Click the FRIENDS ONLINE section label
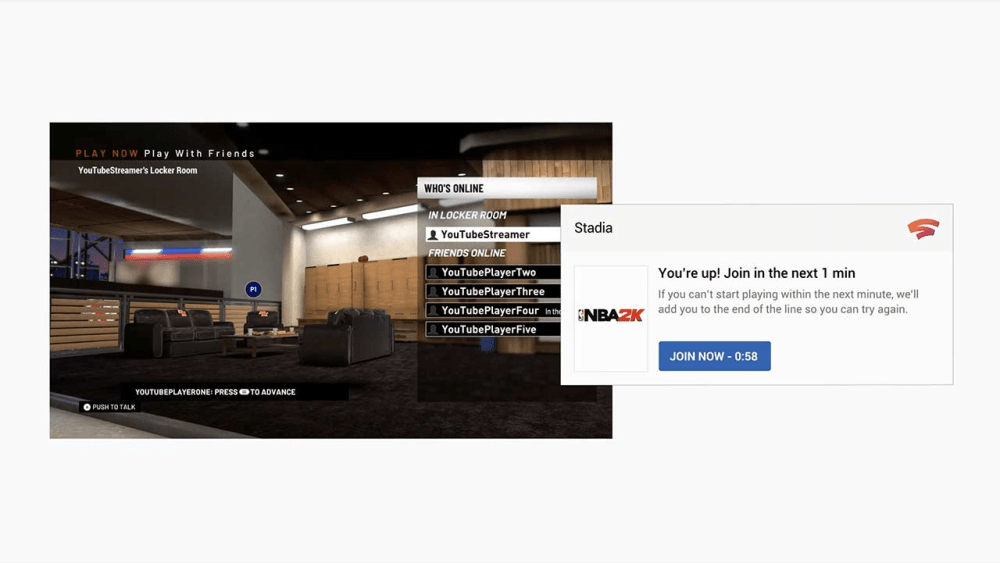Image resolution: width=1000 pixels, height=563 pixels. (467, 254)
